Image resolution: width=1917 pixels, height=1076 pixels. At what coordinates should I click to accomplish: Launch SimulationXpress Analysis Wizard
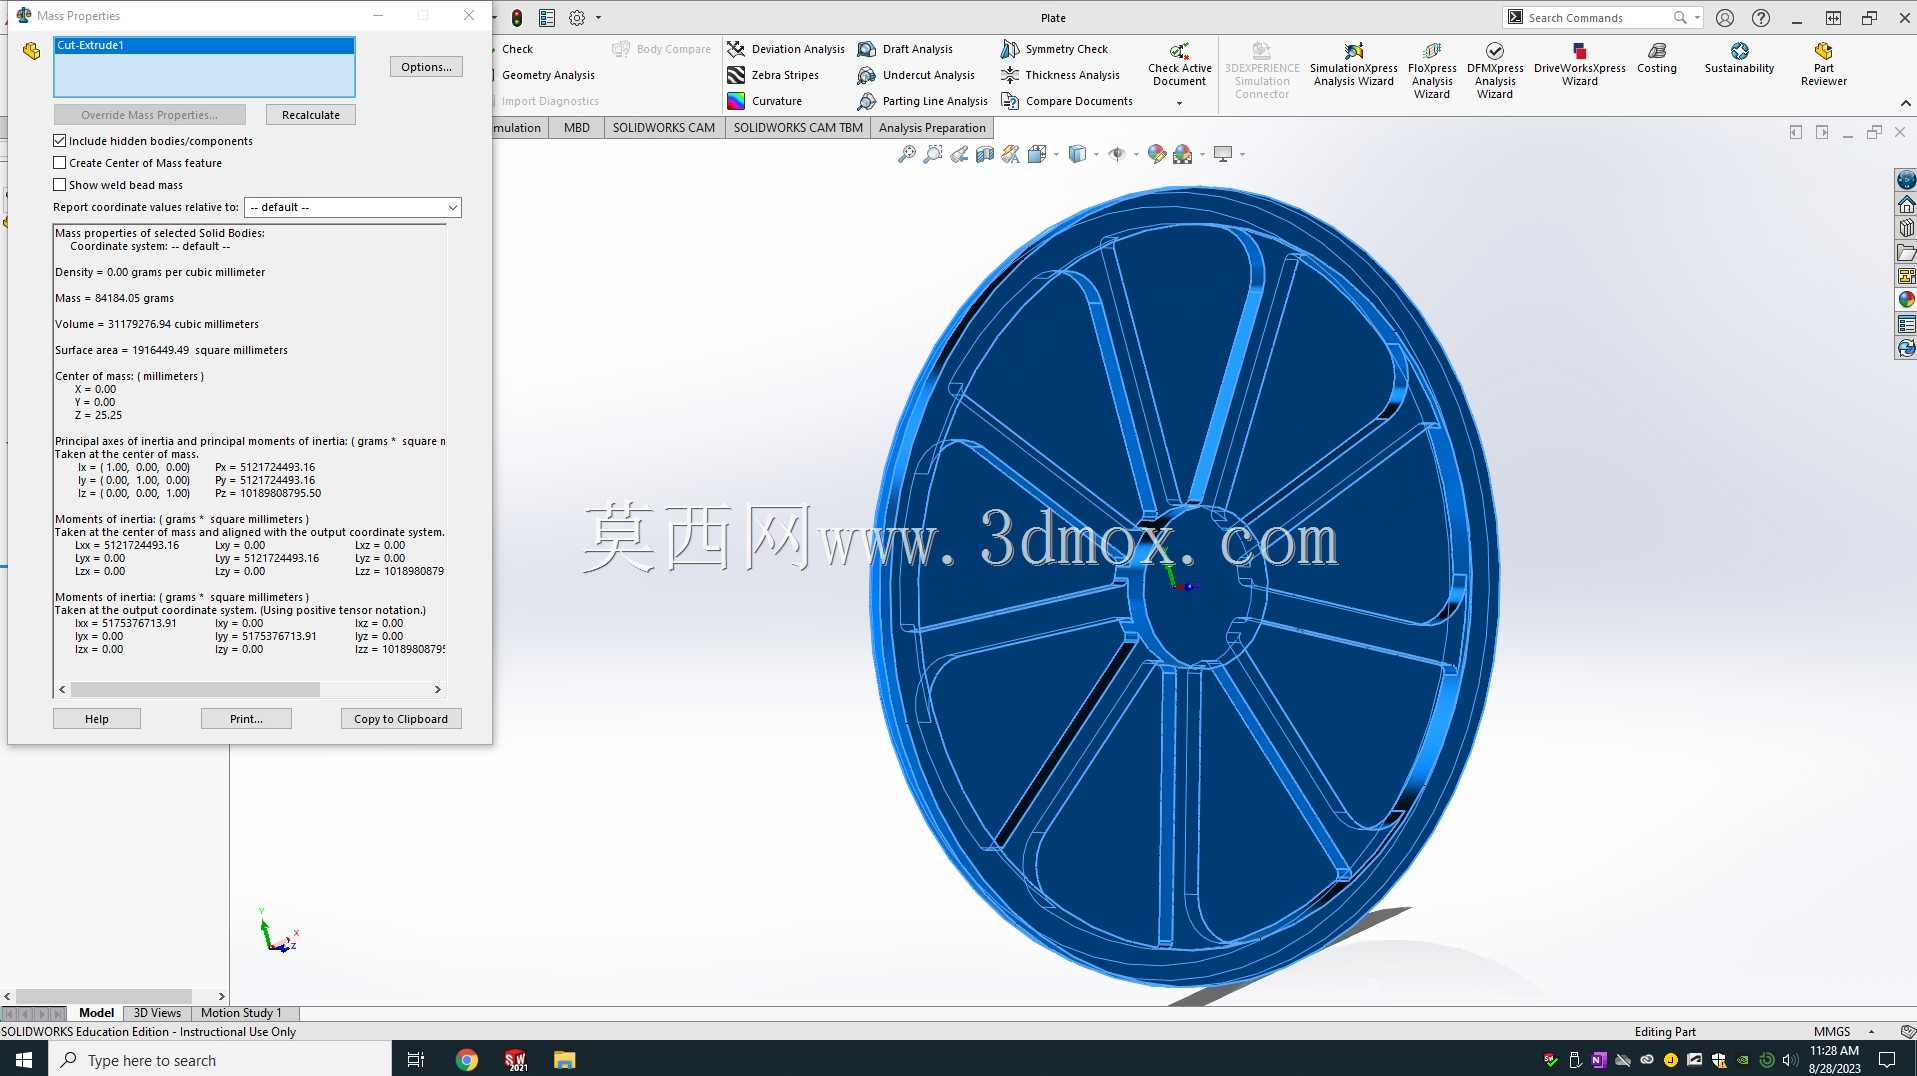1354,65
